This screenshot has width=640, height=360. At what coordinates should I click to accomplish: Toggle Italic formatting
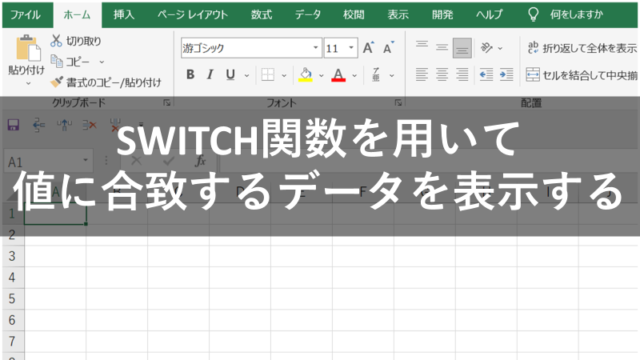(210, 75)
